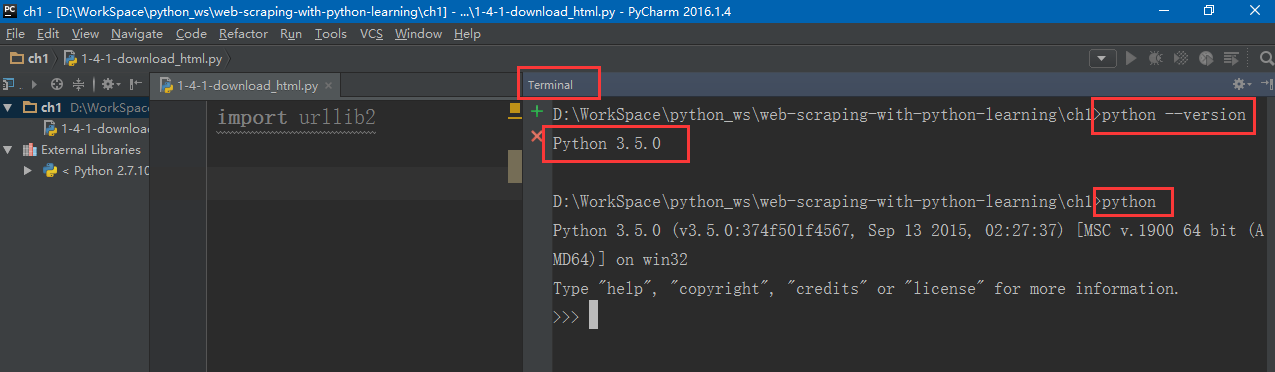Select the Terminal tool window tab
This screenshot has width=1275, height=372.
[x=550, y=85]
